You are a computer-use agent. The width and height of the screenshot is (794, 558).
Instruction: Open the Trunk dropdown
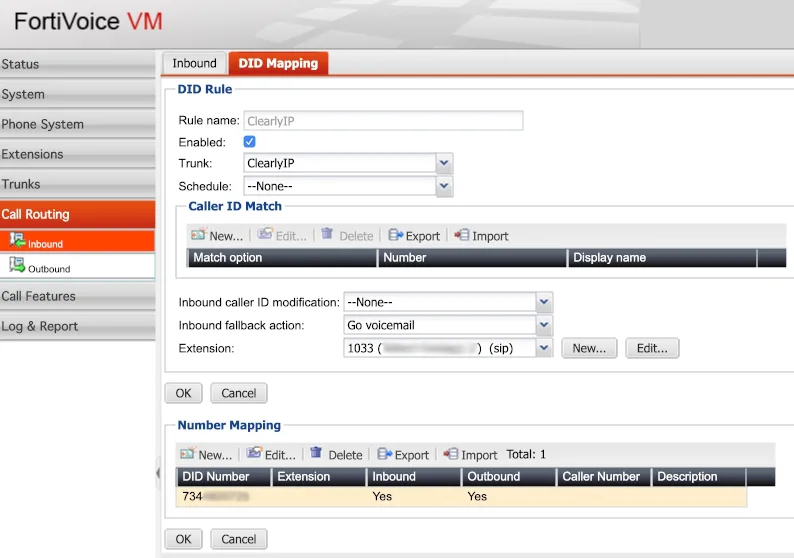[x=444, y=163]
